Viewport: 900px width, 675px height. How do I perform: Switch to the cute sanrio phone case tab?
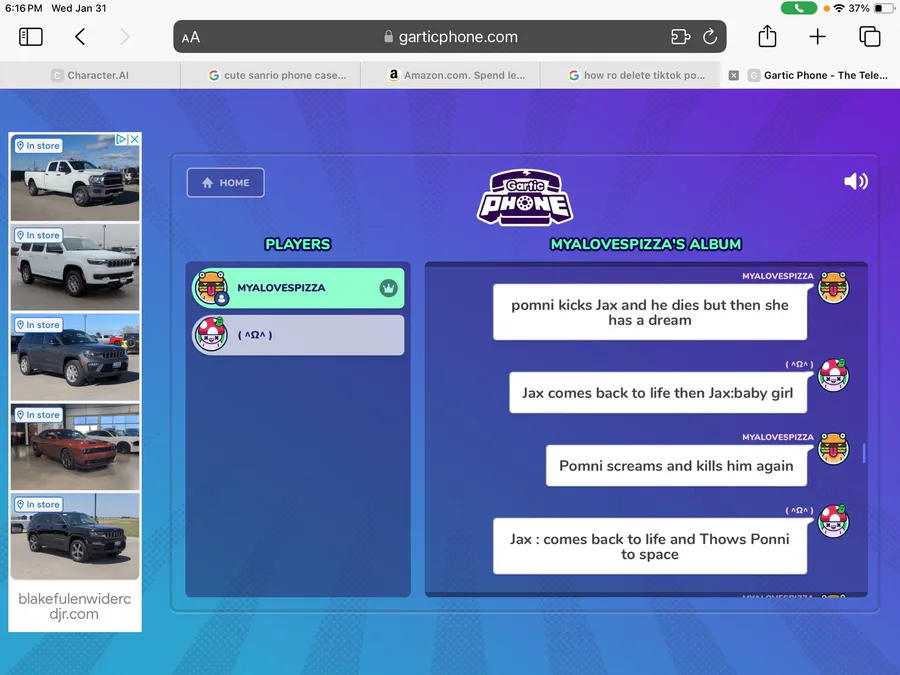point(270,75)
